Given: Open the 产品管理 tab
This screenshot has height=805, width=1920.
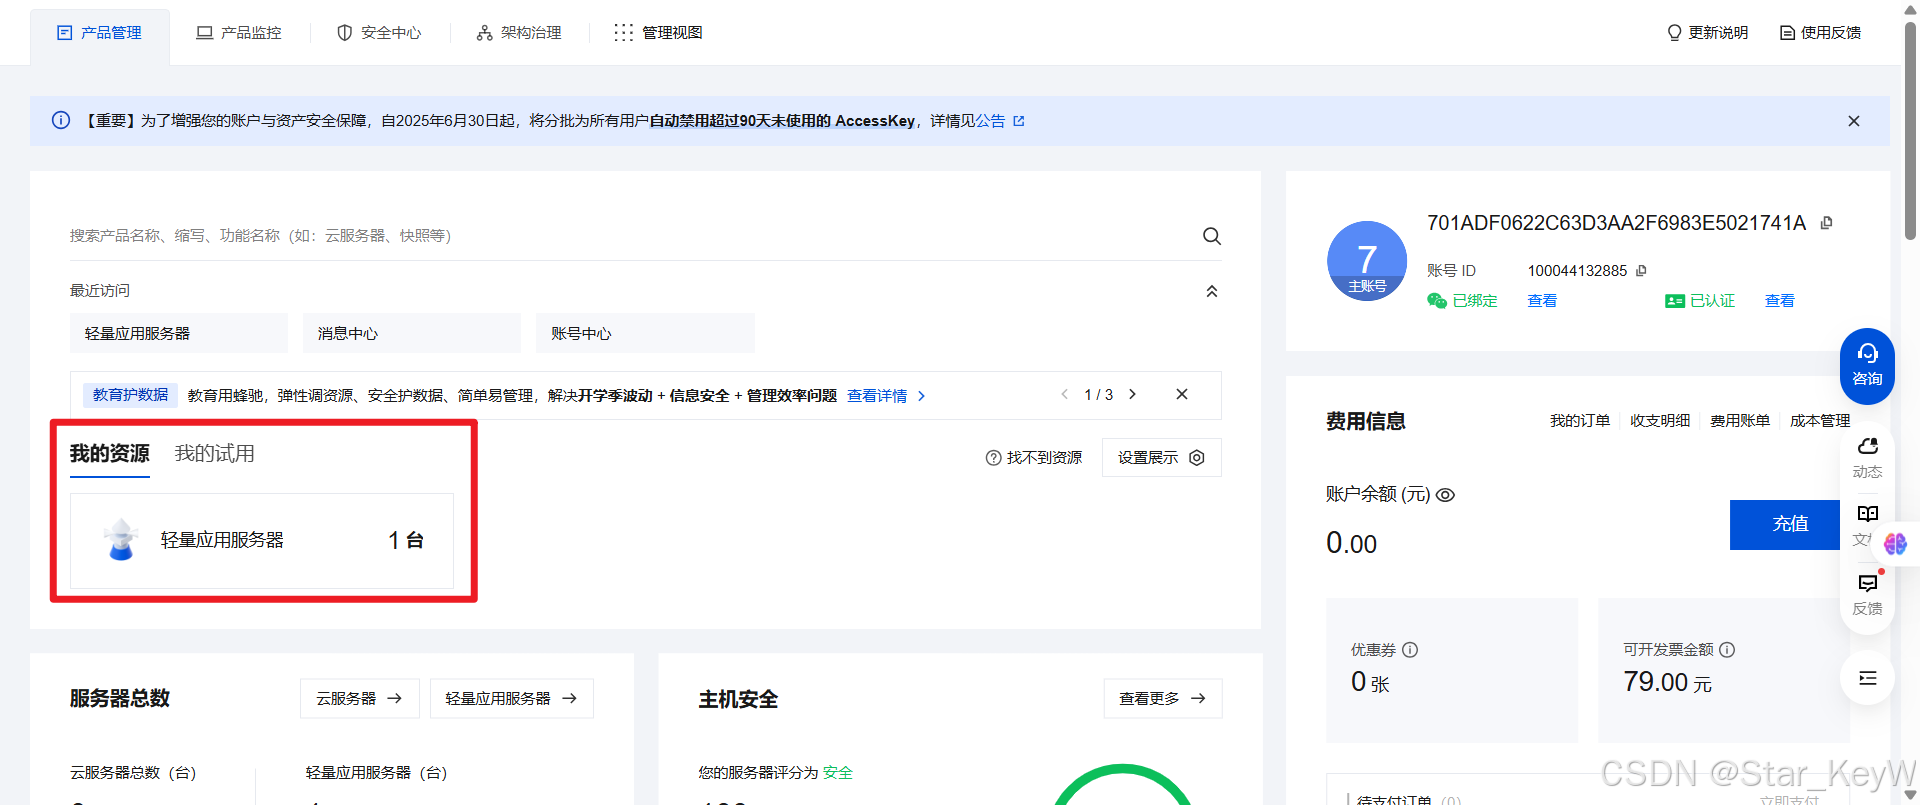Looking at the screenshot, I should [100, 33].
